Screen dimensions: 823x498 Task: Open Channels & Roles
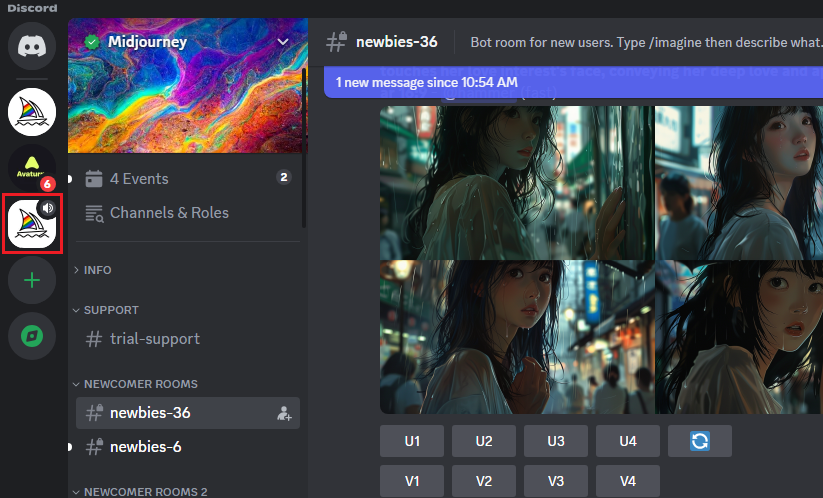coord(188,213)
